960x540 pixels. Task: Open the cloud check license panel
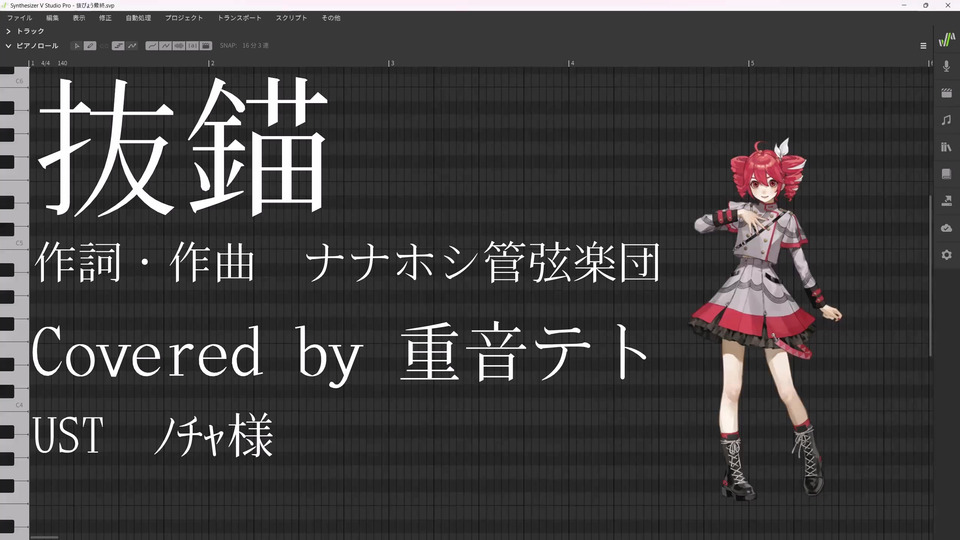point(947,228)
